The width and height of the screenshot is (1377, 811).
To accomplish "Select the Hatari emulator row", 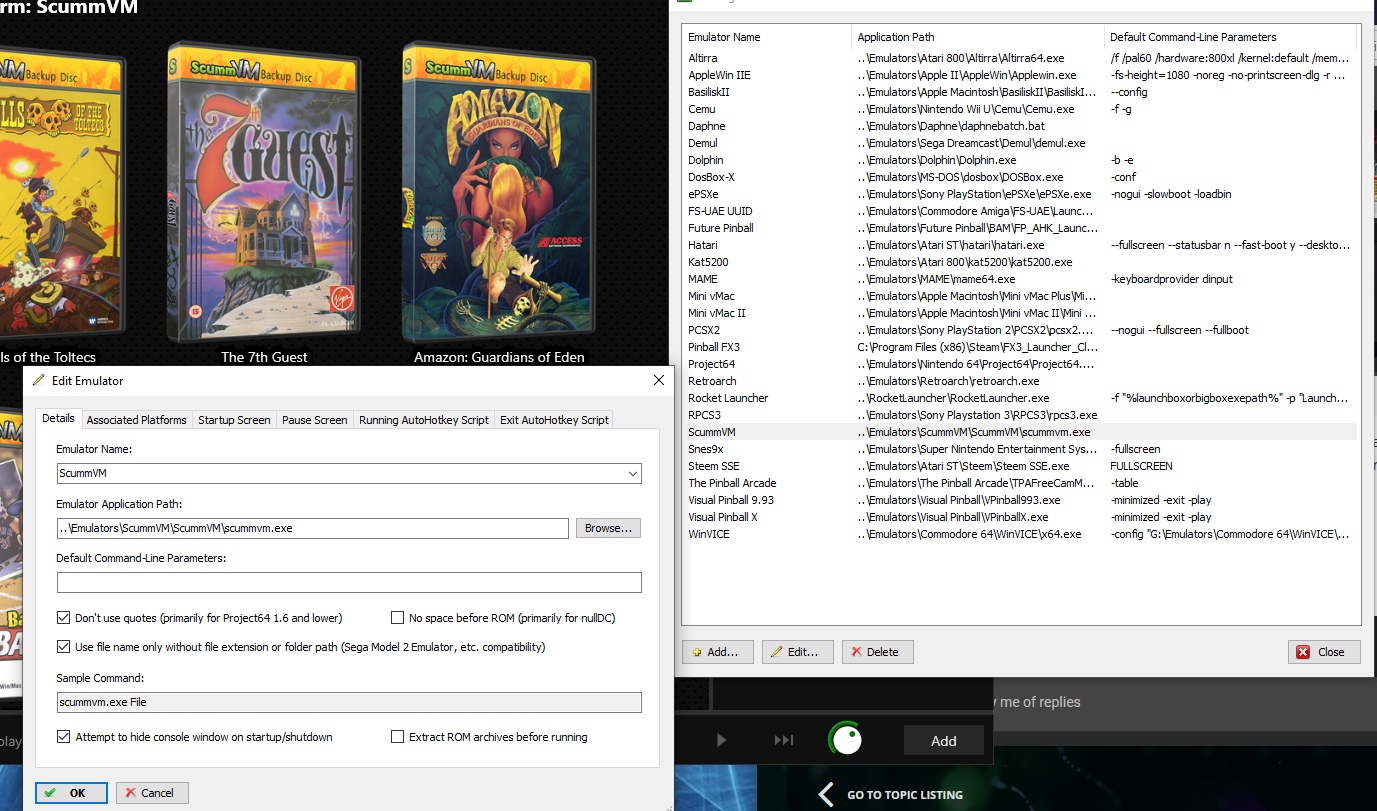I will click(x=1020, y=245).
